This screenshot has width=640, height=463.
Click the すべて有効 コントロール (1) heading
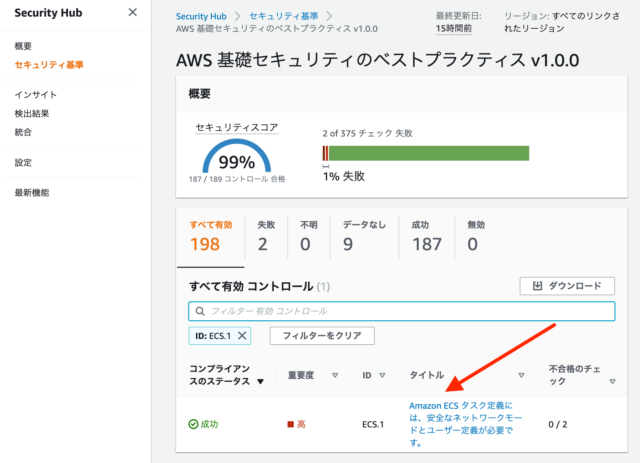pyautogui.click(x=259, y=286)
